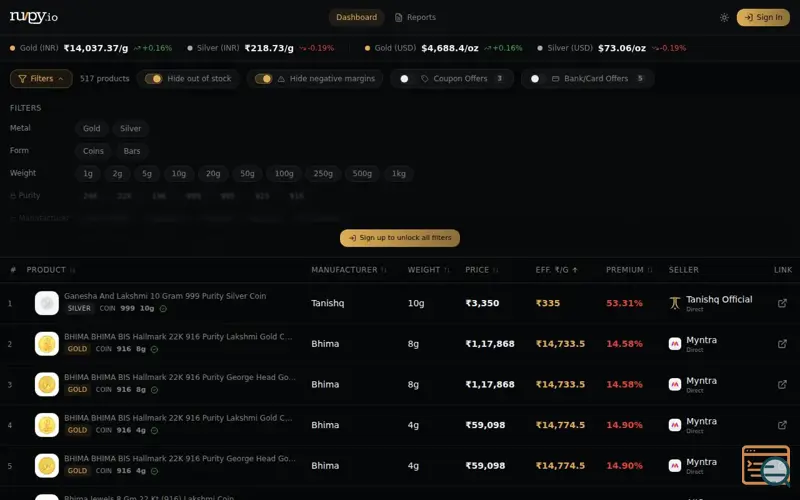Click verified check icon in row 4 tags
The width and height of the screenshot is (800, 500).
(154, 430)
